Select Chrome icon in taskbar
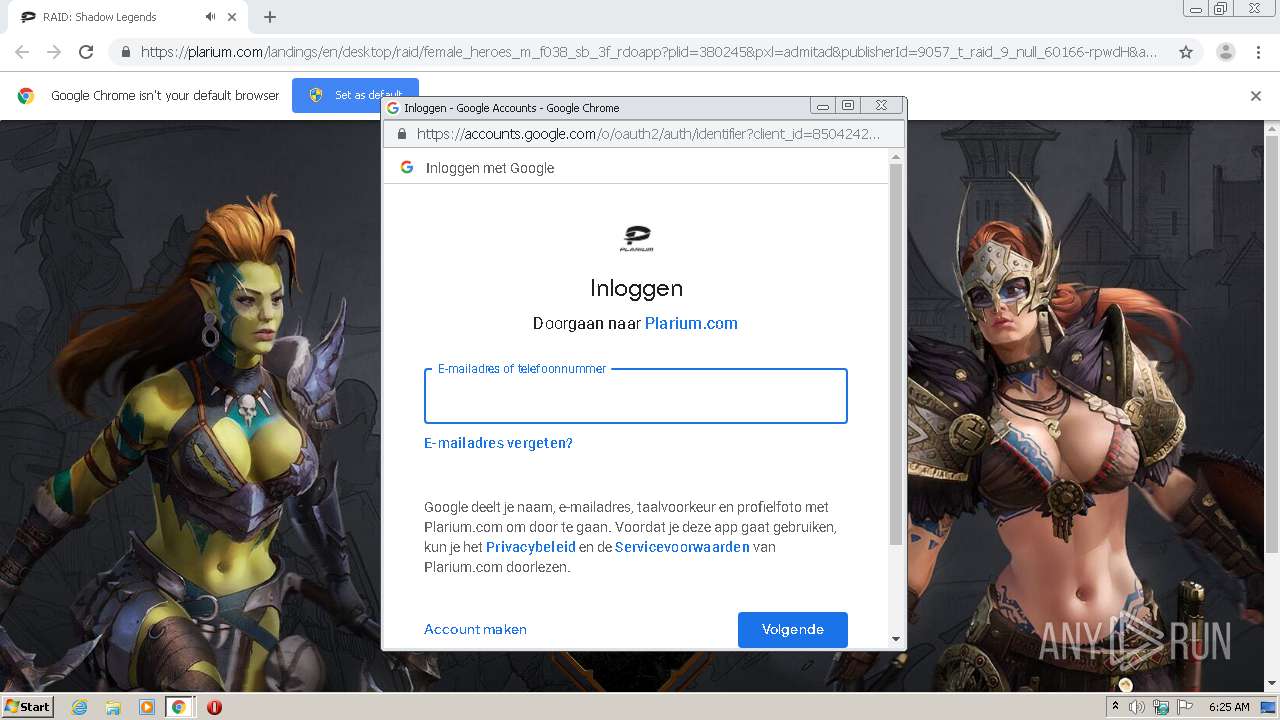 point(179,707)
